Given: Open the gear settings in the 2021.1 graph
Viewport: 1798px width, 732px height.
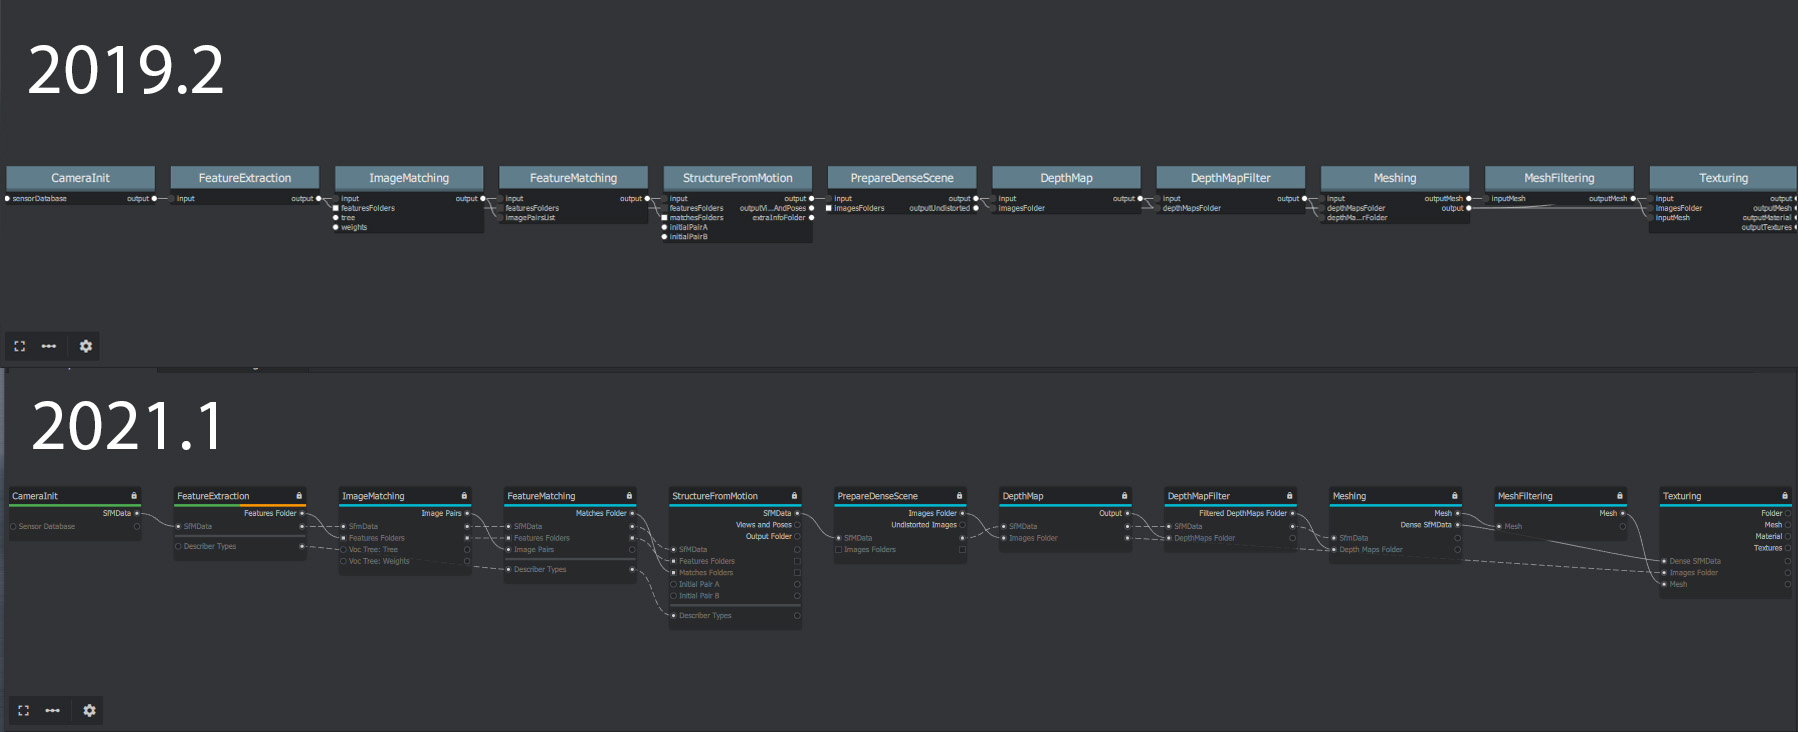Looking at the screenshot, I should pyautogui.click(x=90, y=710).
